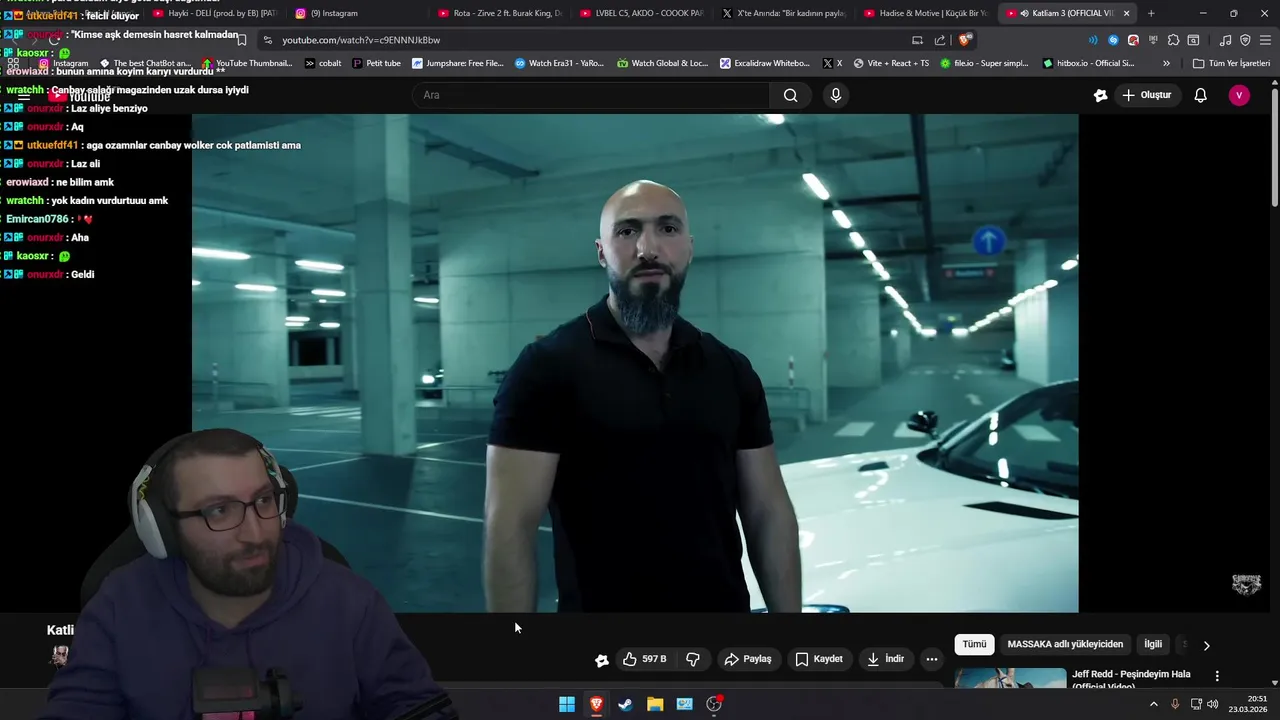Switch to 'Hadise & Motive' tab
The width and height of the screenshot is (1280, 720).
click(x=925, y=13)
